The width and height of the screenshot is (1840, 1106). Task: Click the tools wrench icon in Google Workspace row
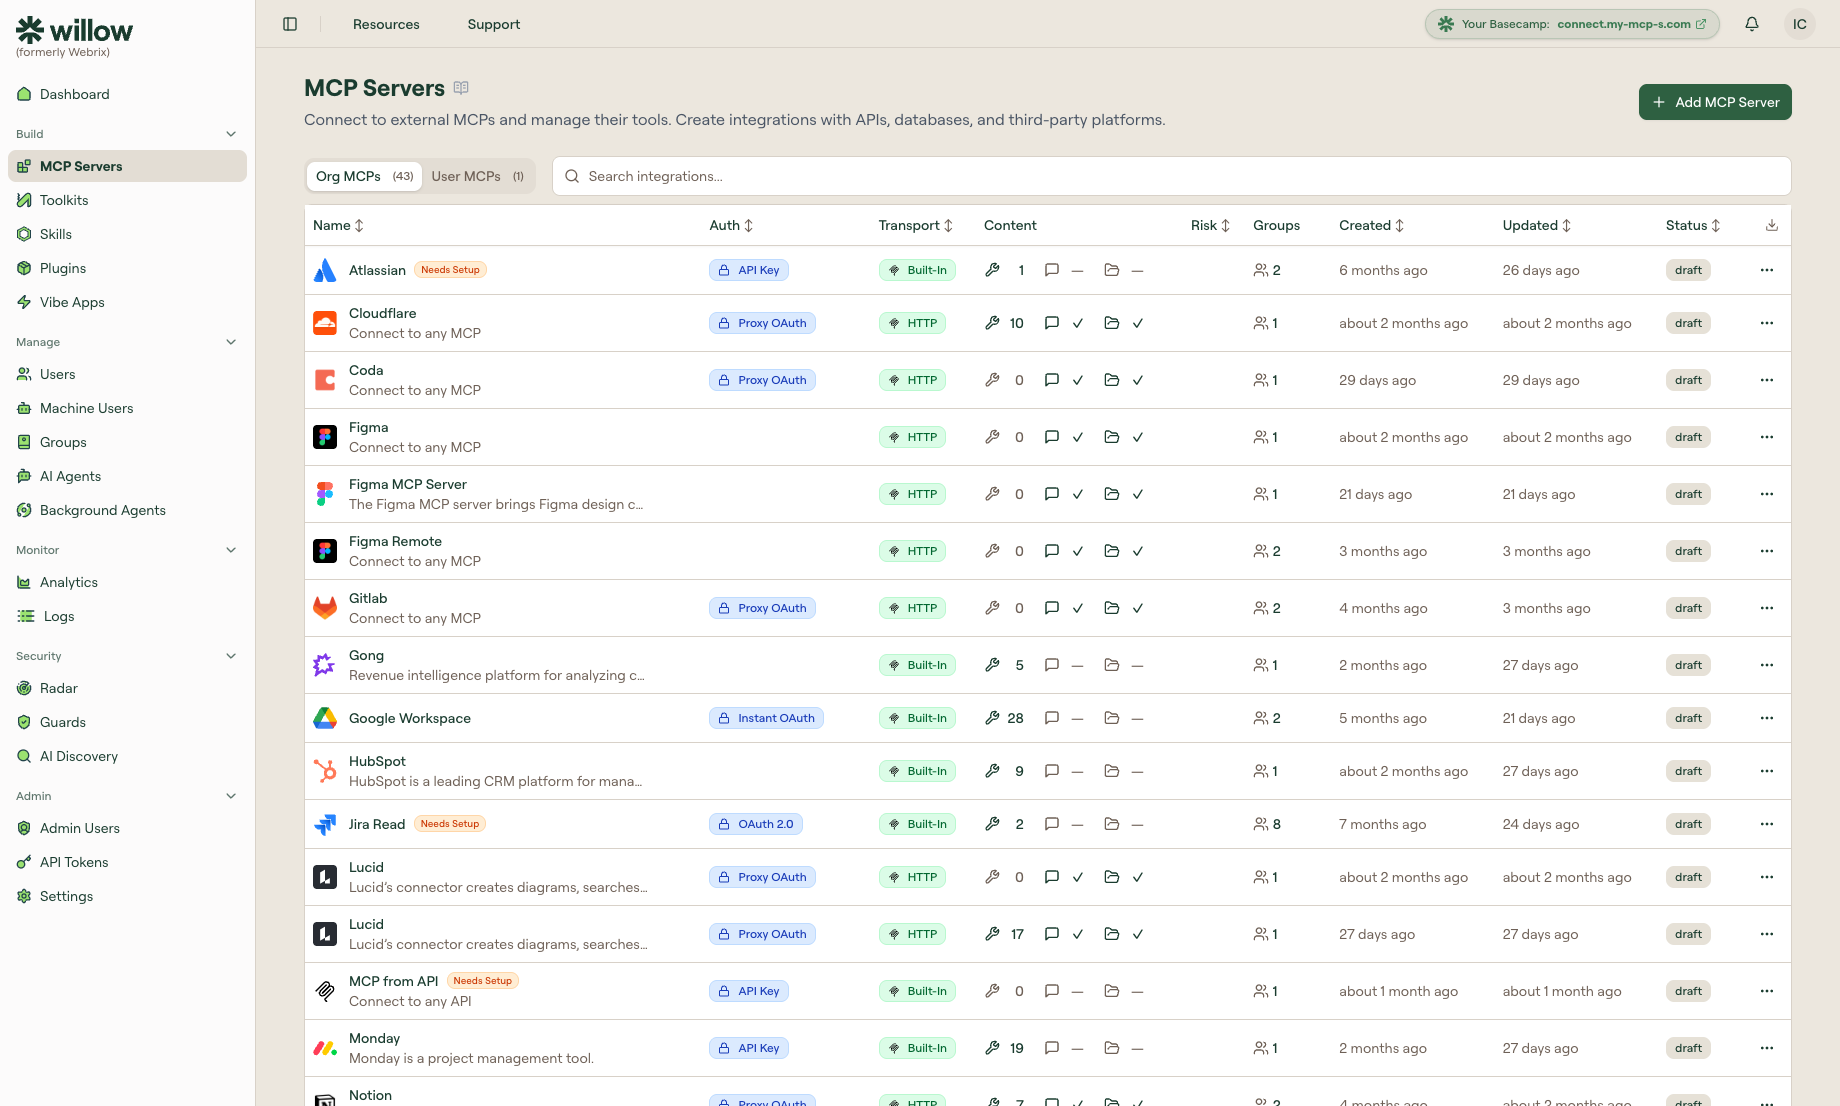click(x=992, y=718)
